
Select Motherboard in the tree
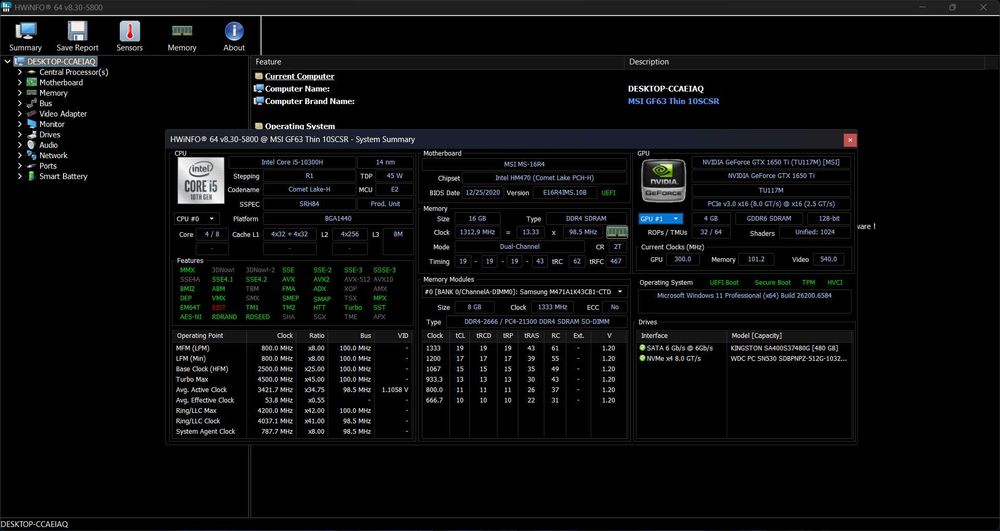click(60, 82)
